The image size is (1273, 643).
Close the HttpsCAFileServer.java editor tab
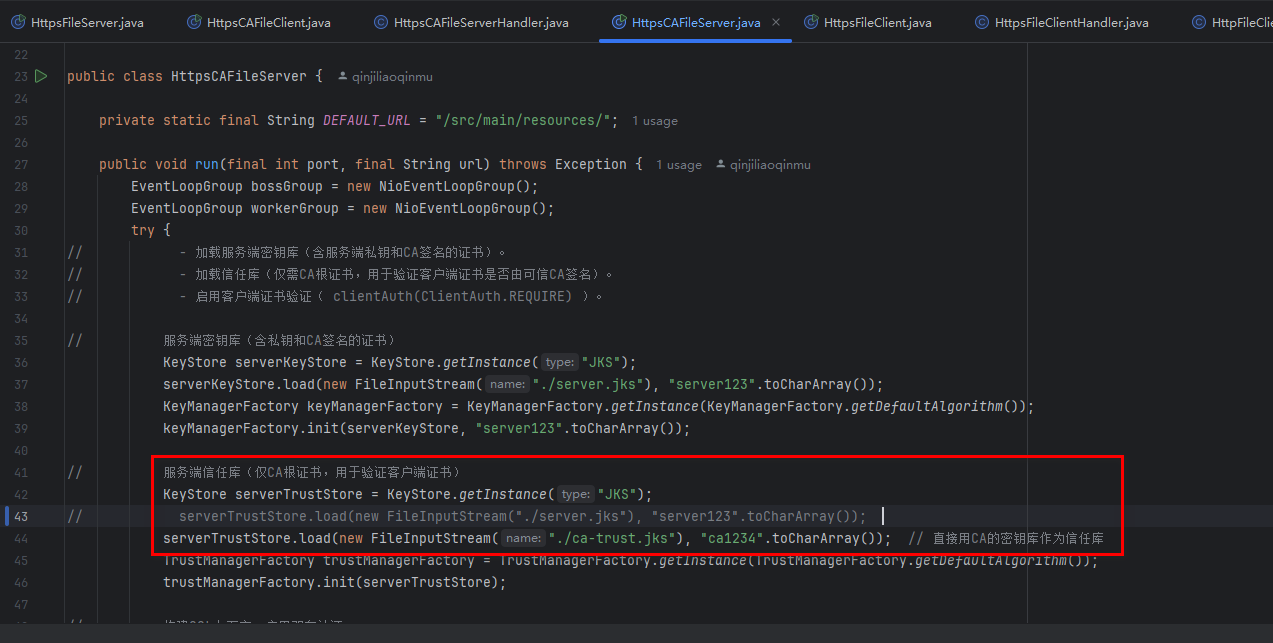click(x=776, y=21)
